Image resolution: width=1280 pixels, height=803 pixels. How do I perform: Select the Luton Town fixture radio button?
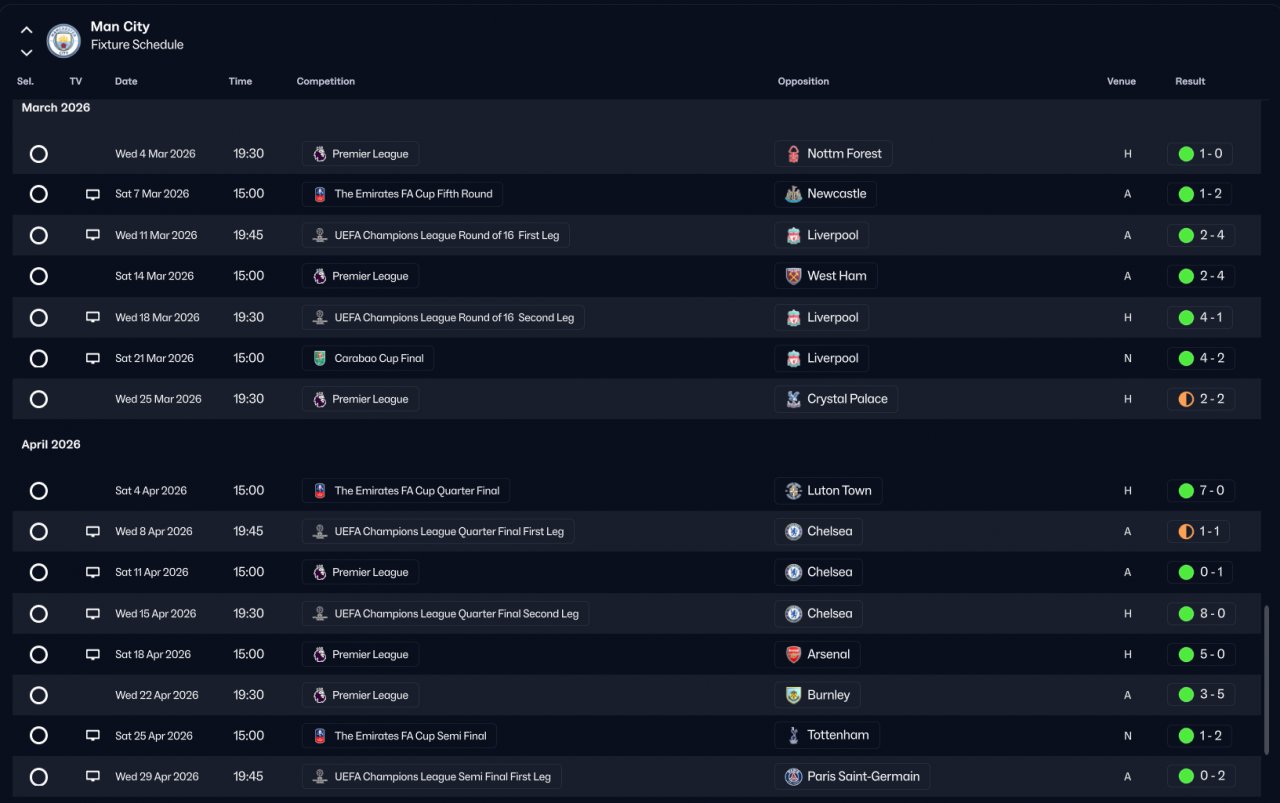pyautogui.click(x=39, y=491)
